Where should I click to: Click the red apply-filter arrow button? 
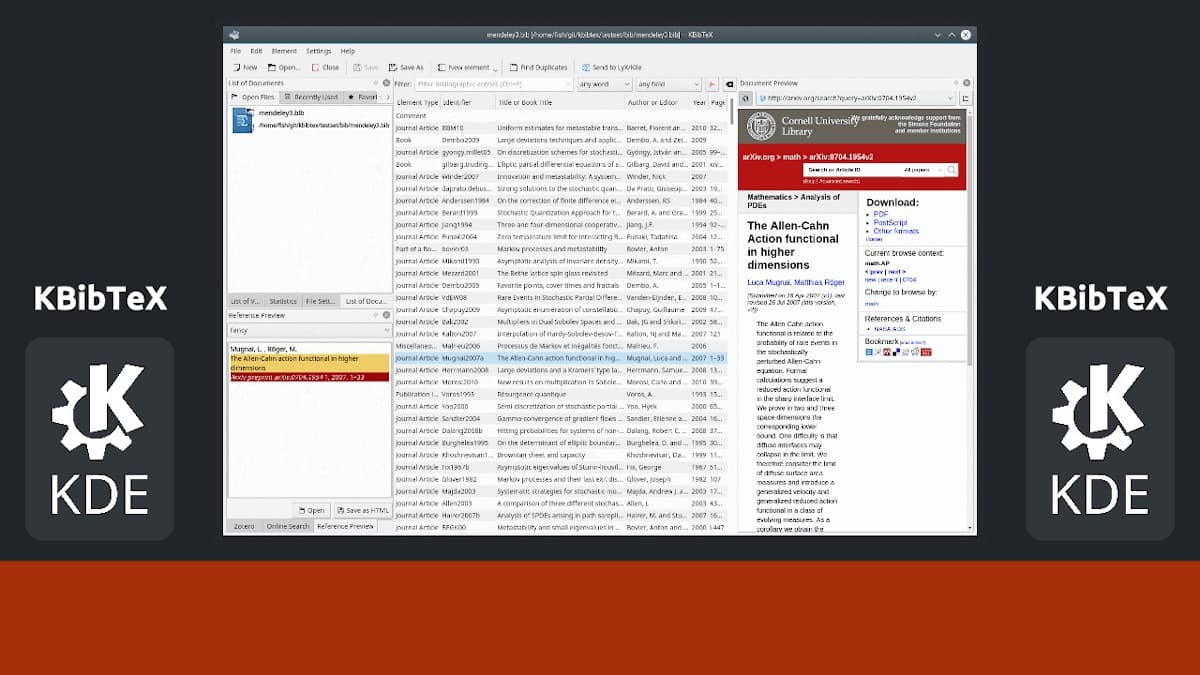point(712,84)
